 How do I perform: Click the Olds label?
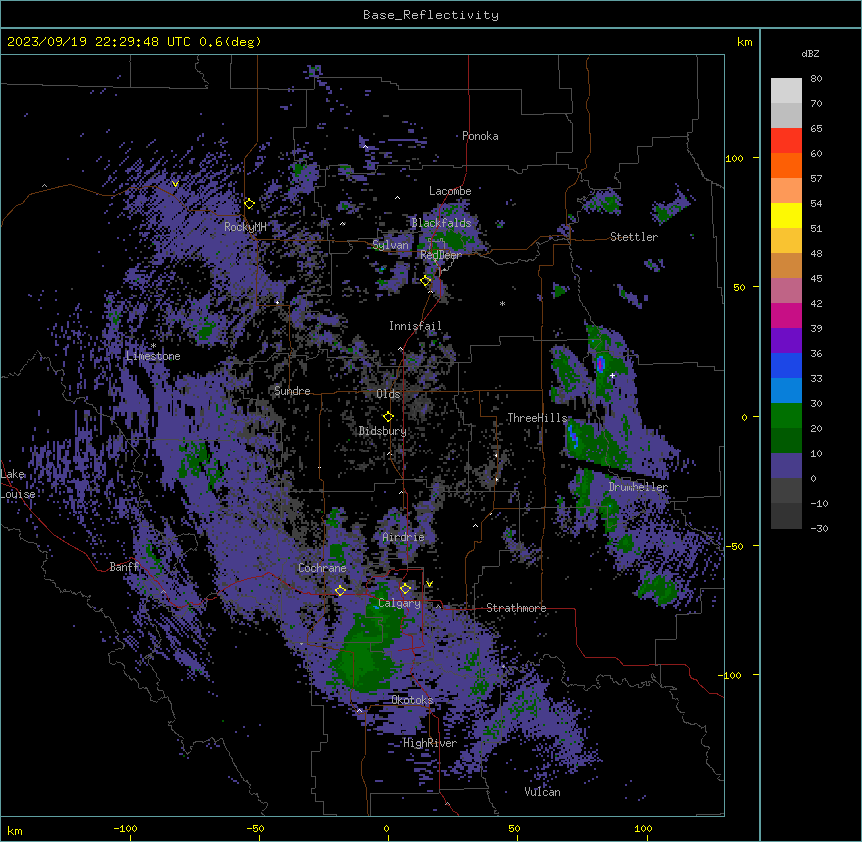point(388,394)
